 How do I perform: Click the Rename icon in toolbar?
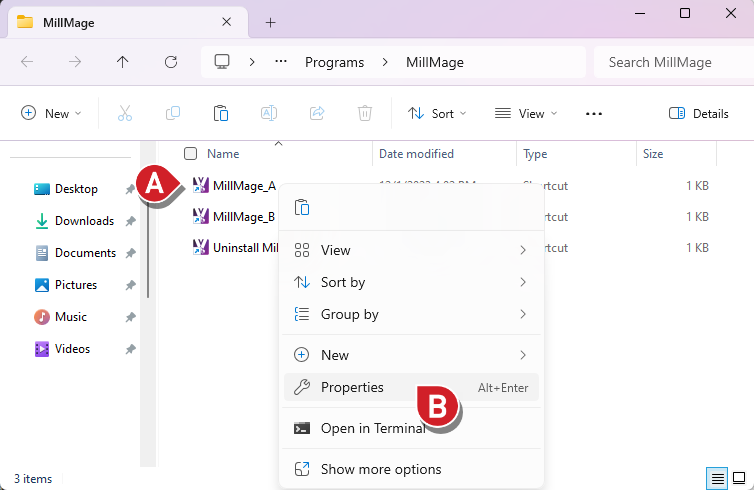point(269,113)
